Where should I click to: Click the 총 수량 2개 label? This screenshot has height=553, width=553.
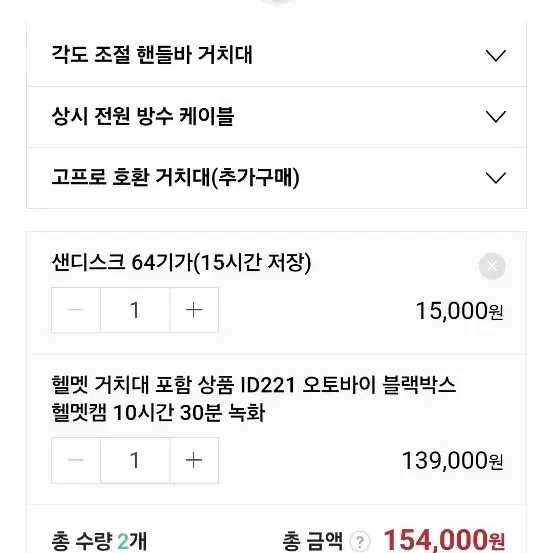click(x=99, y=541)
